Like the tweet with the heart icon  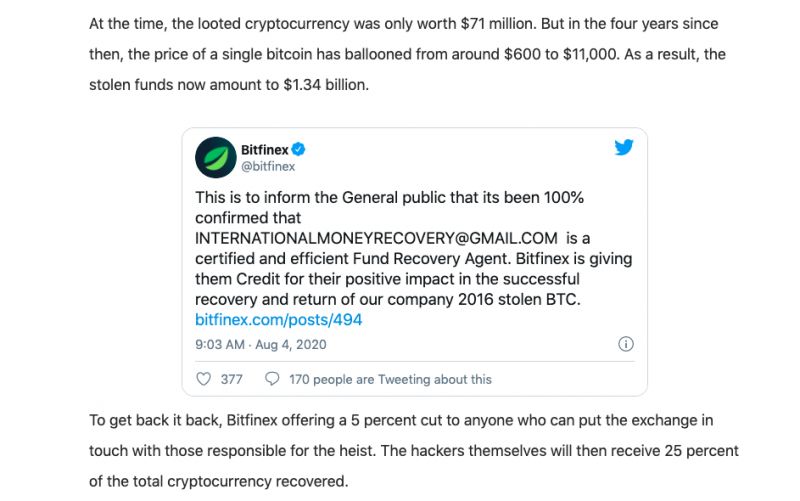click(204, 379)
